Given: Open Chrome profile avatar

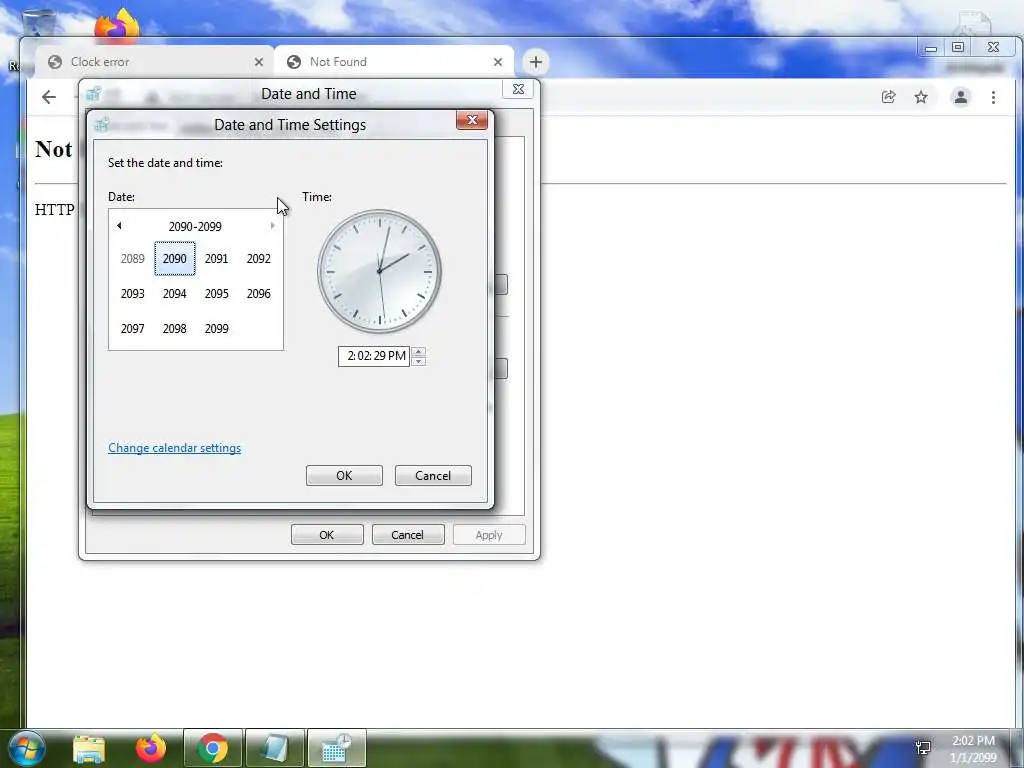Looking at the screenshot, I should [x=961, y=97].
